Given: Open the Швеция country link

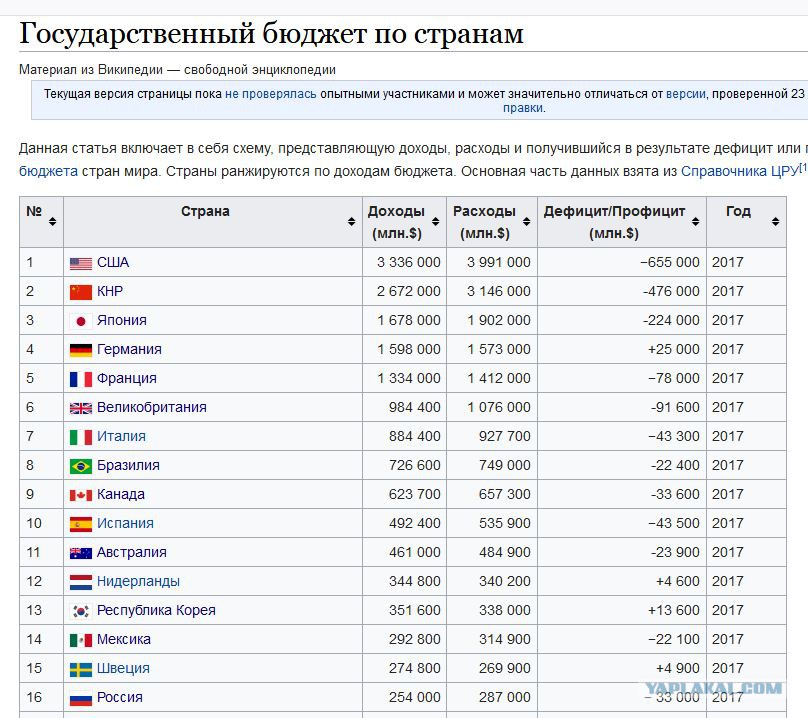Looking at the screenshot, I should [123, 668].
